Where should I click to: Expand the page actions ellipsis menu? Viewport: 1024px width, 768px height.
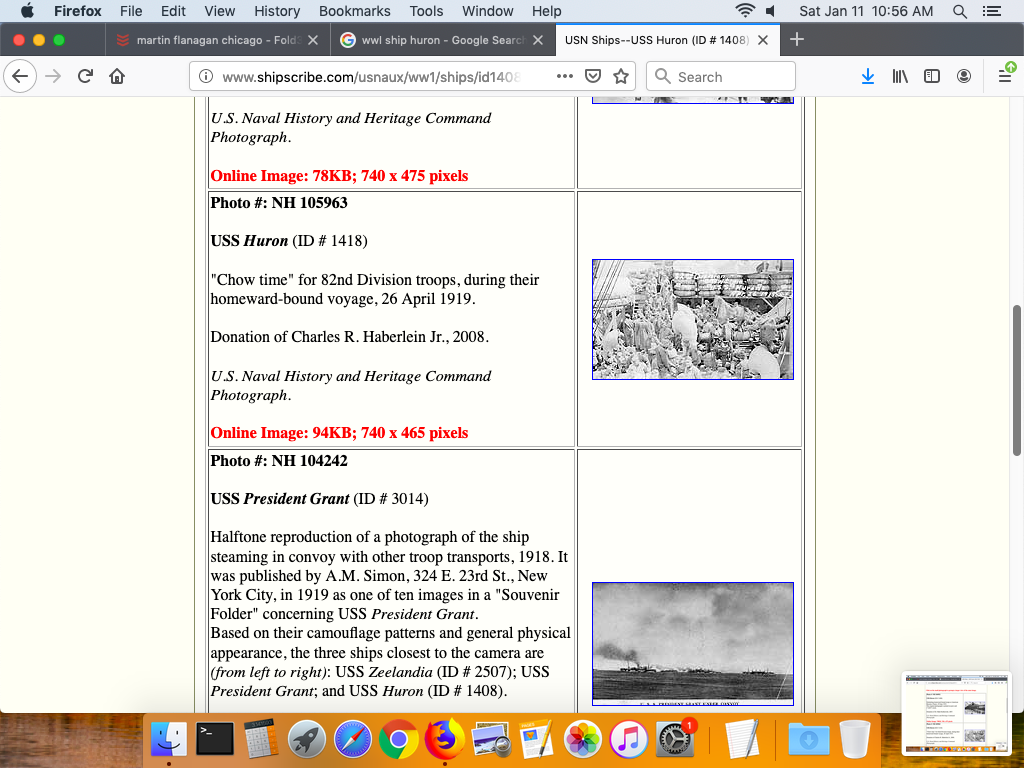click(x=565, y=77)
